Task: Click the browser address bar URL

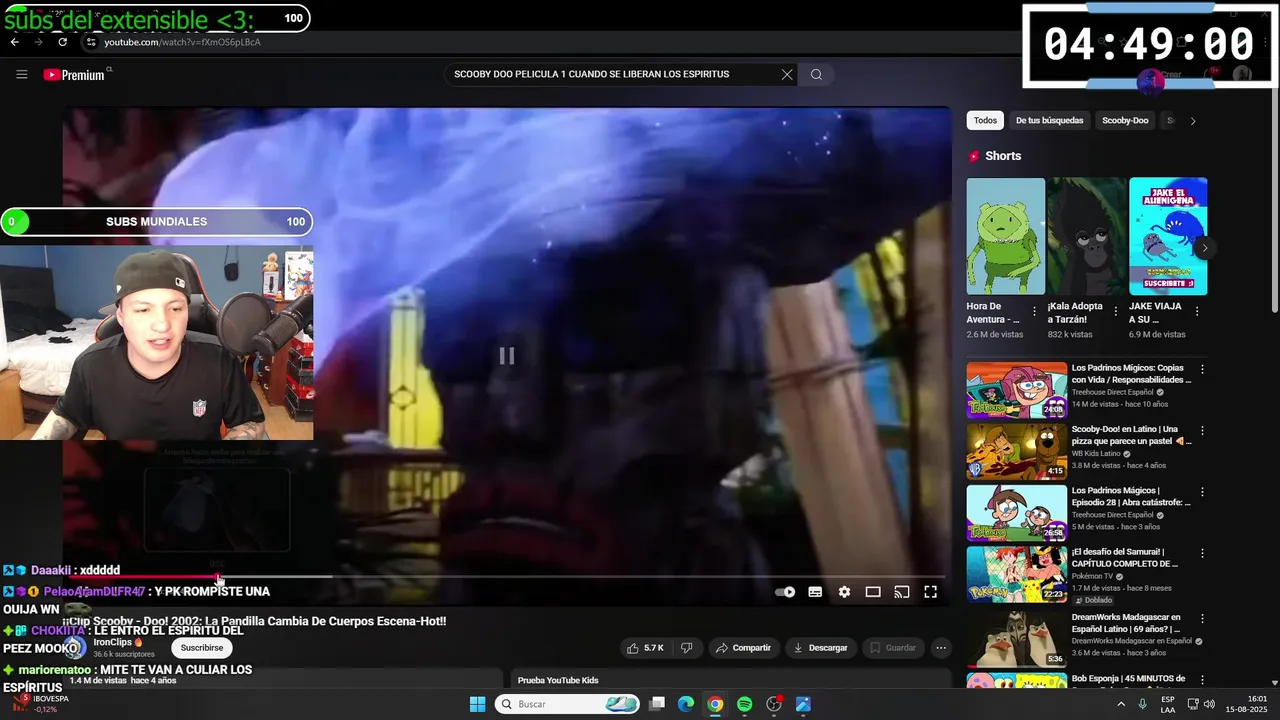Action: [182, 42]
